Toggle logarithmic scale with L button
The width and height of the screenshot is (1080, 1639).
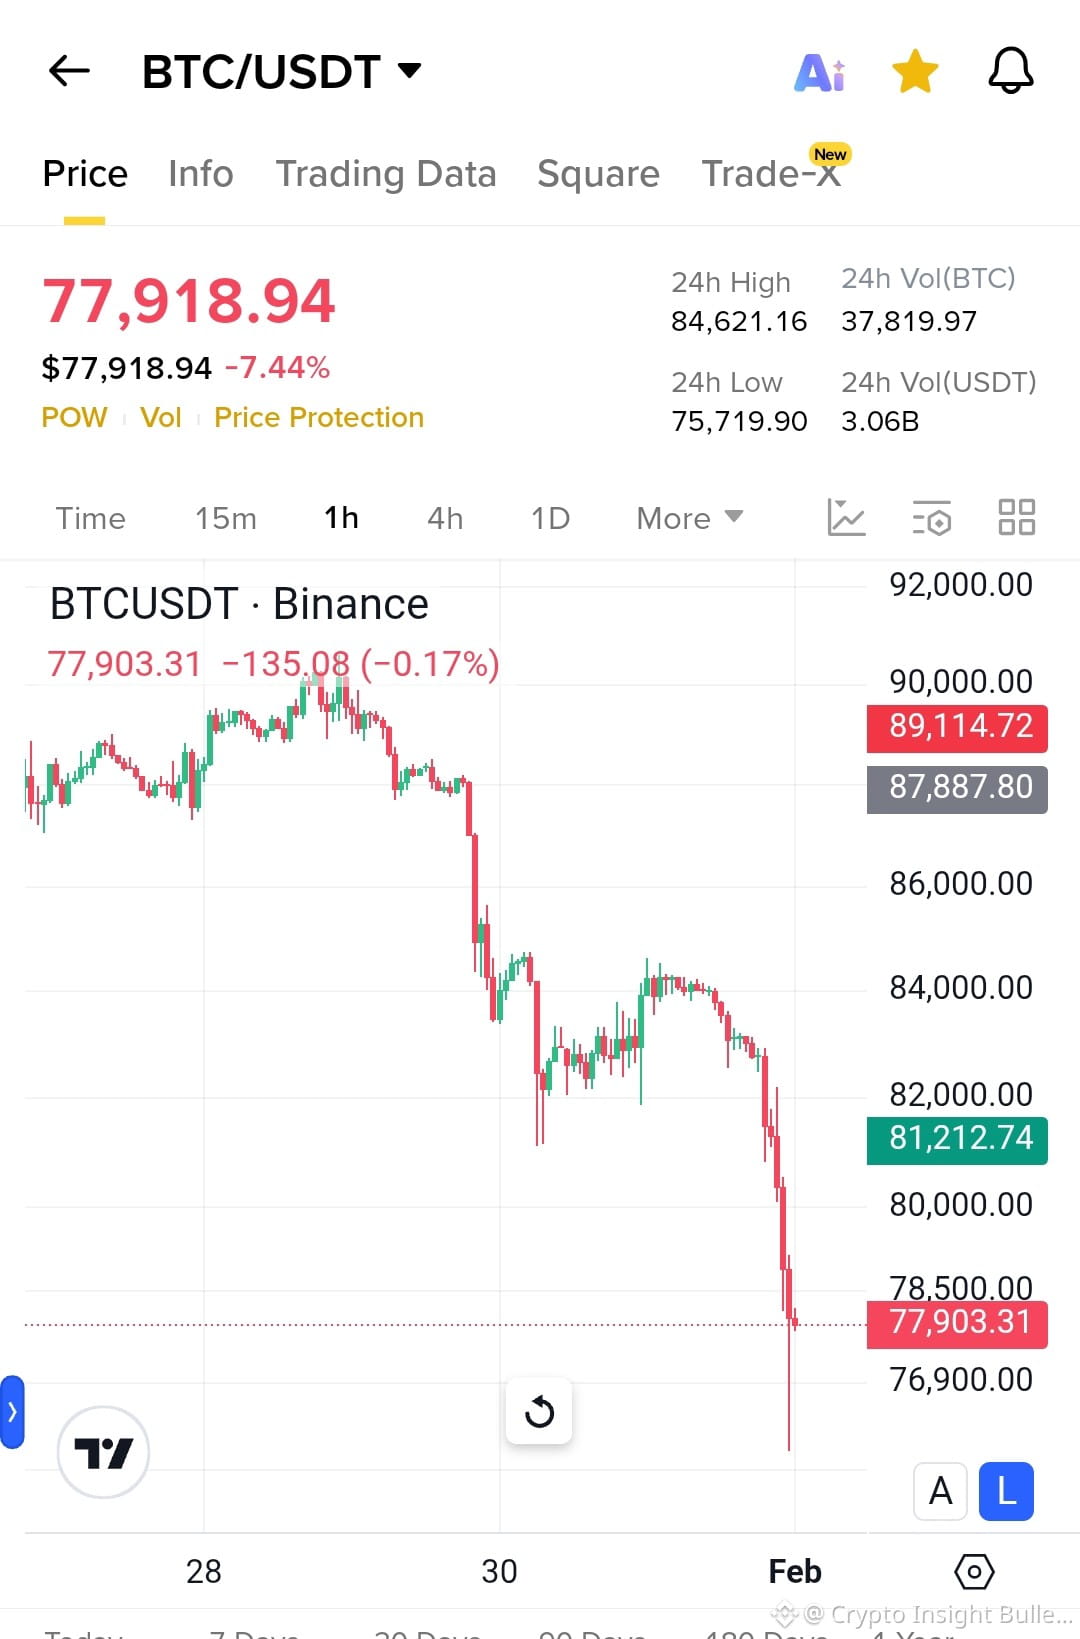(1006, 1491)
